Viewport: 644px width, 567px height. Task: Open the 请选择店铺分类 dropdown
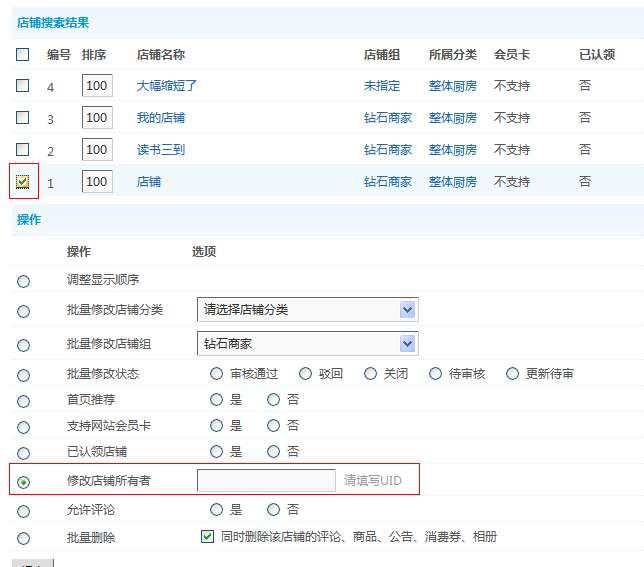[x=308, y=310]
